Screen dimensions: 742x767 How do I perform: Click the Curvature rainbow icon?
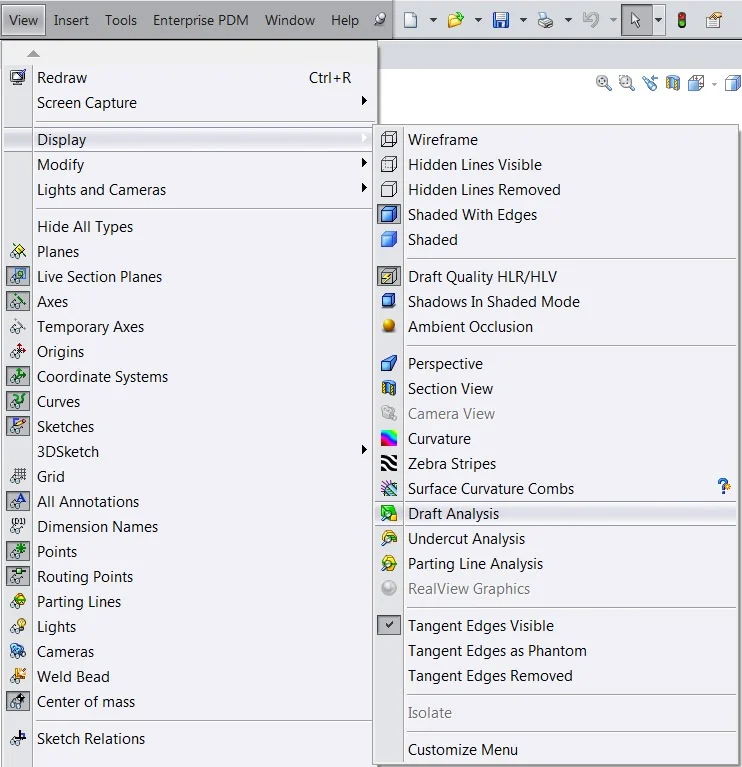click(389, 438)
